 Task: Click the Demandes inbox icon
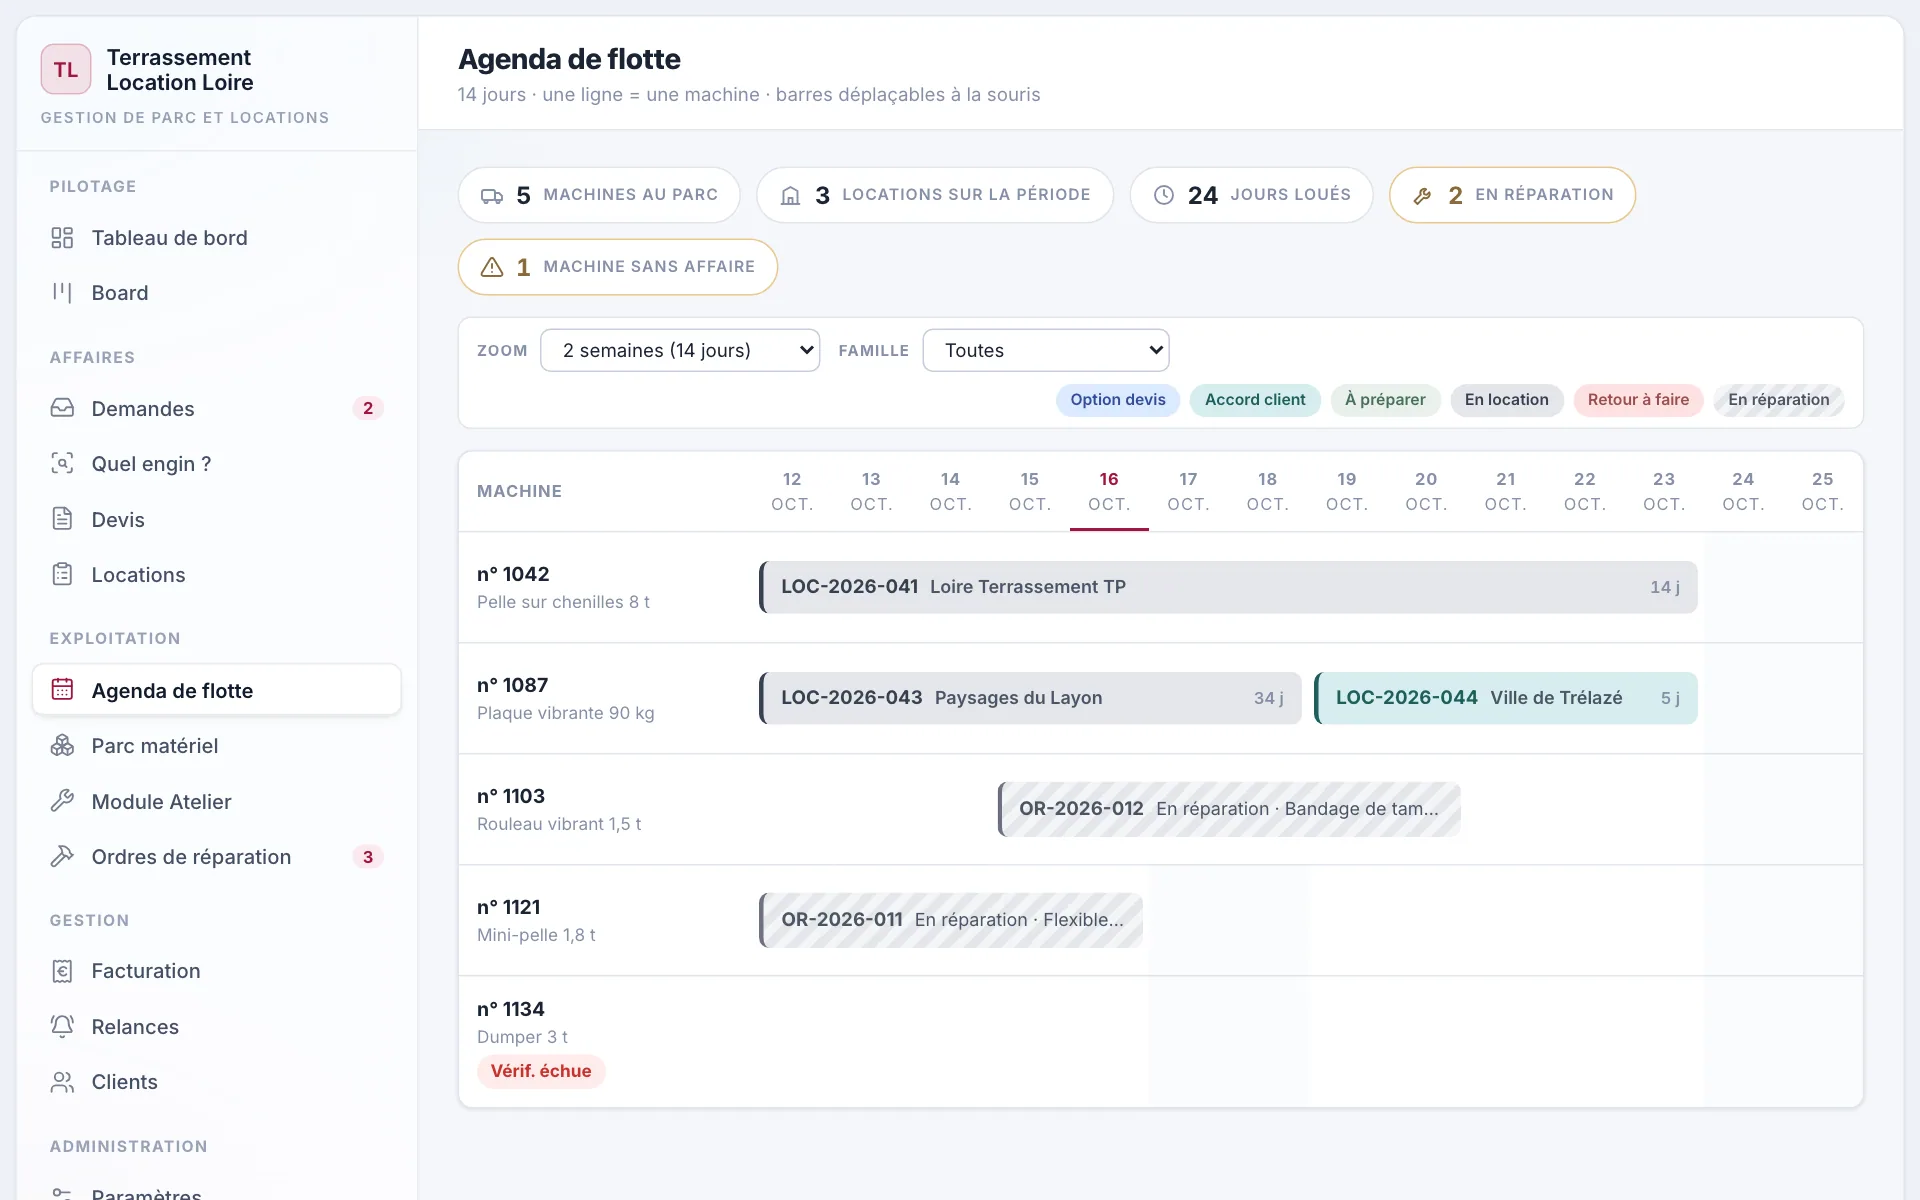62,408
